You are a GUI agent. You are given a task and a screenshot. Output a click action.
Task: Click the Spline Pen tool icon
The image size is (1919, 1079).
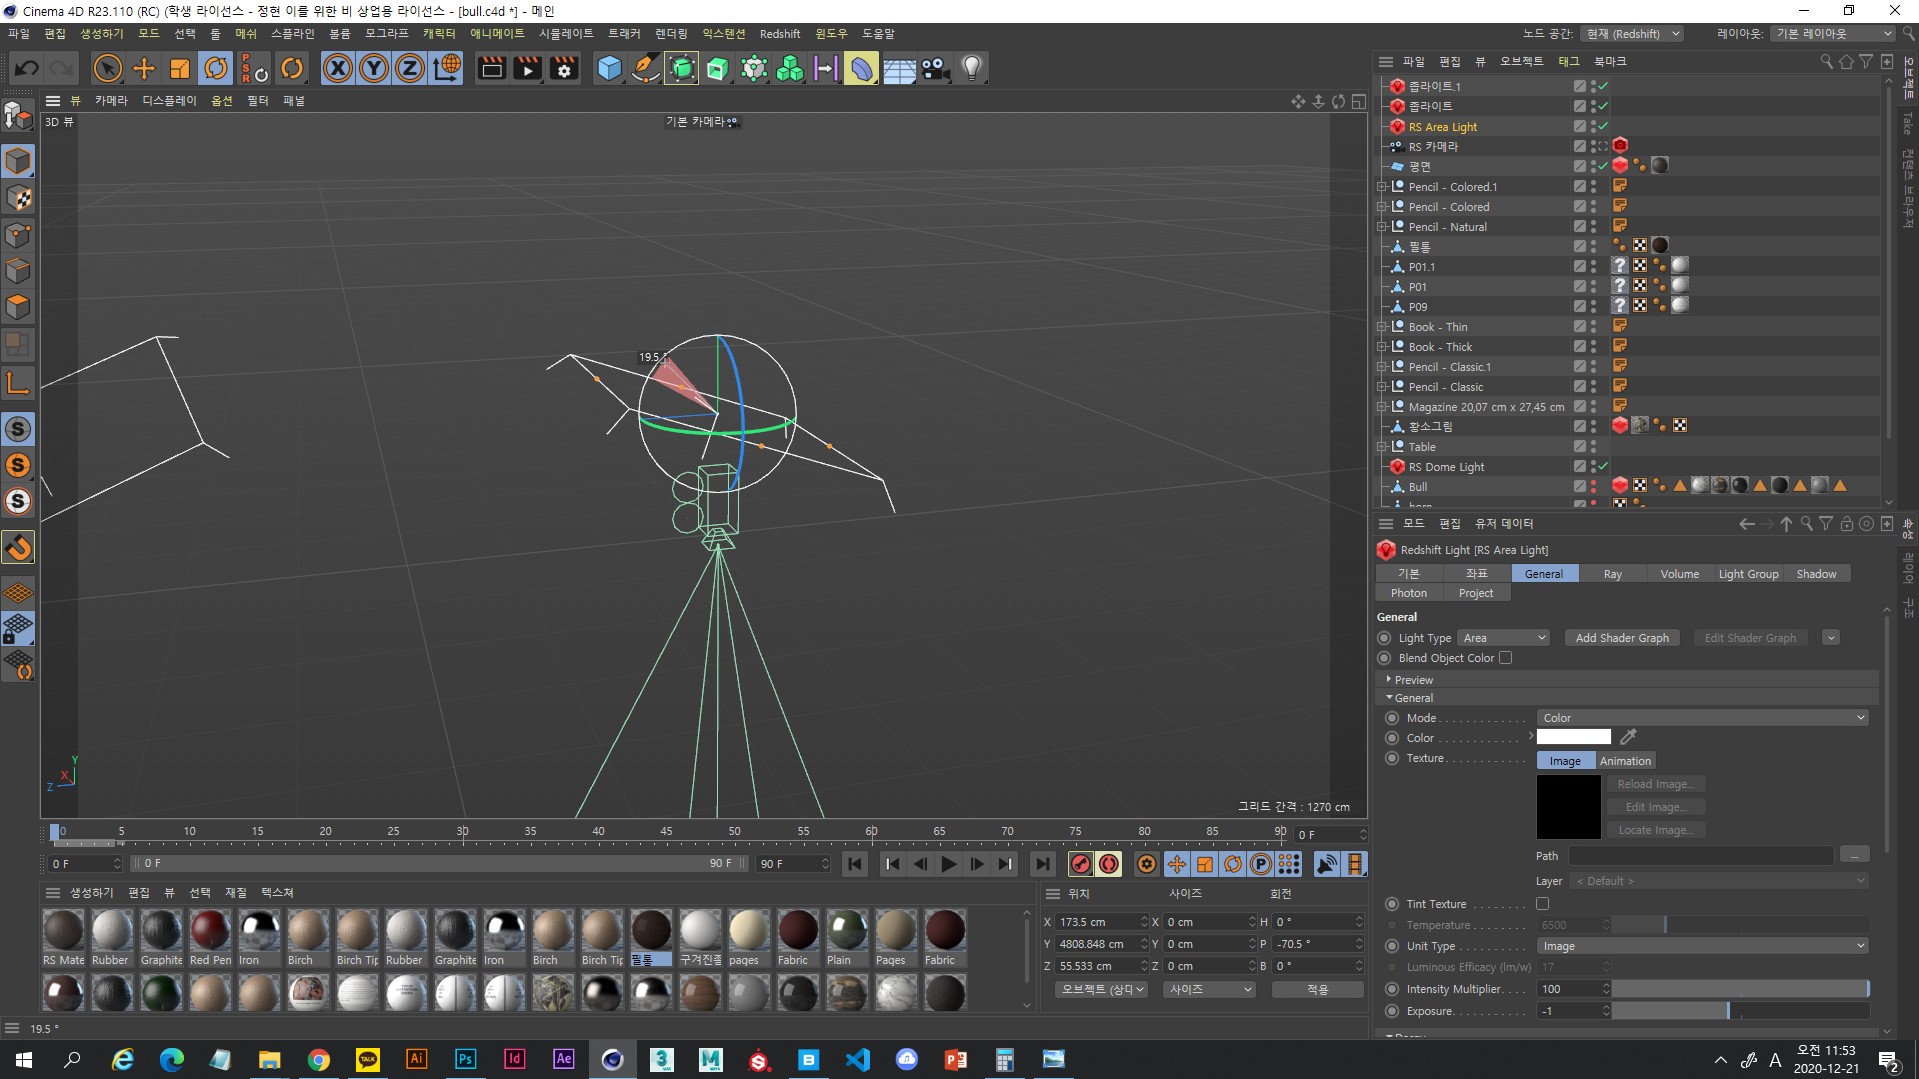(x=646, y=68)
